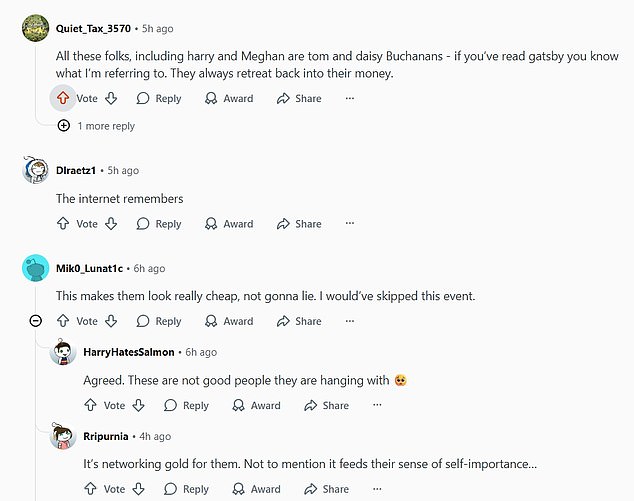Open Quiet_Tax_3570's user profile link
Screen dimensions: 634x501
99,29
